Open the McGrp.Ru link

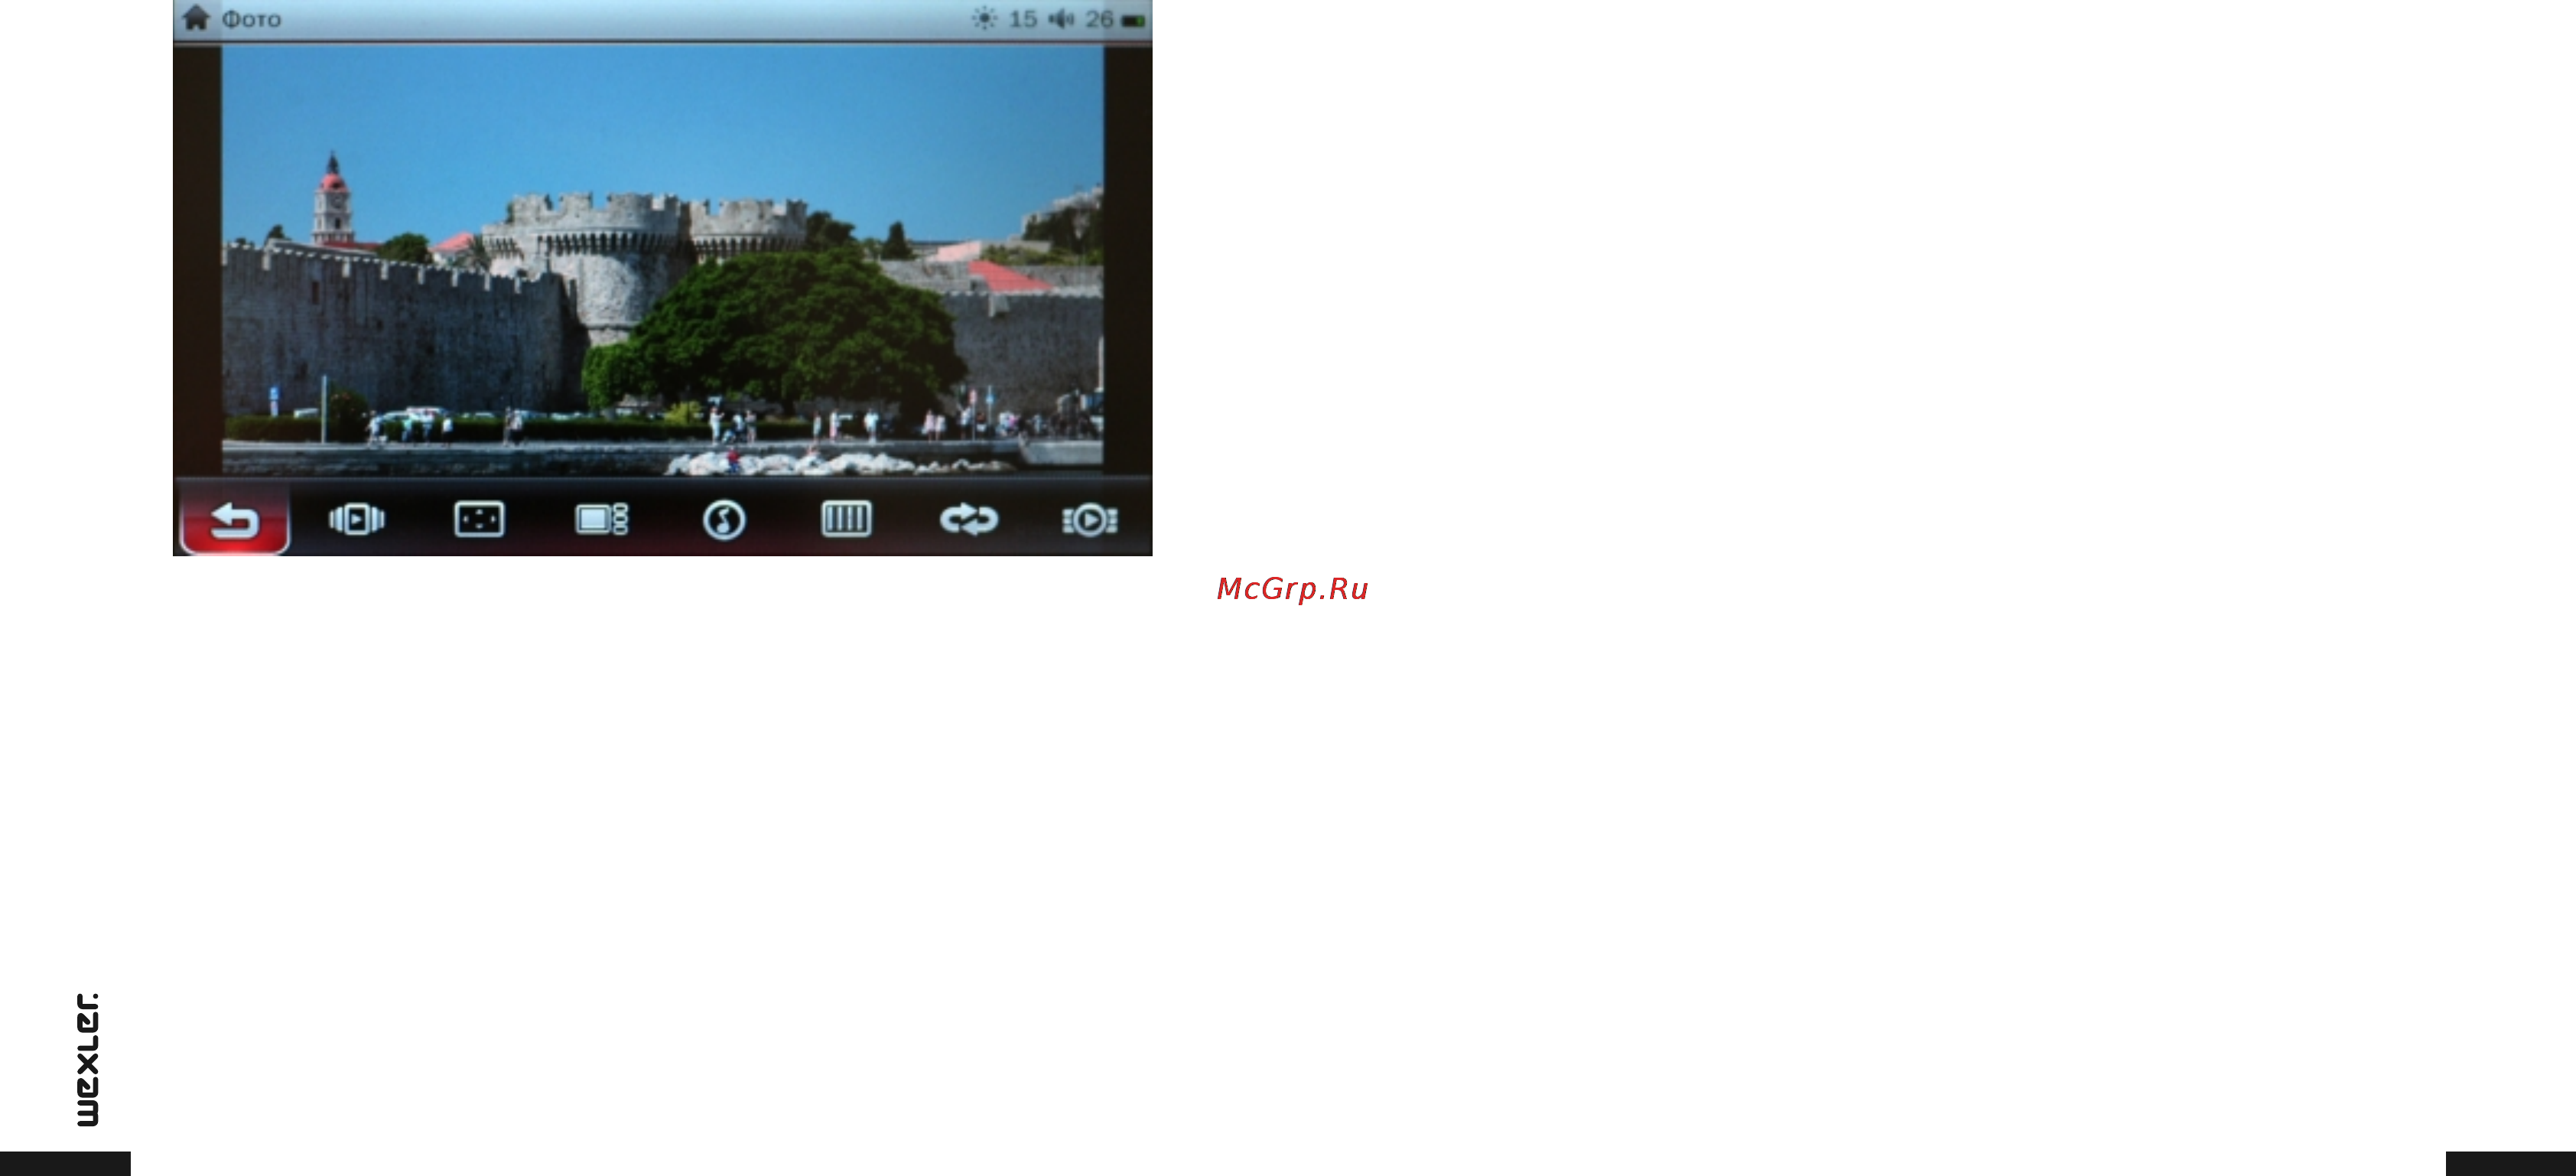tap(1292, 589)
